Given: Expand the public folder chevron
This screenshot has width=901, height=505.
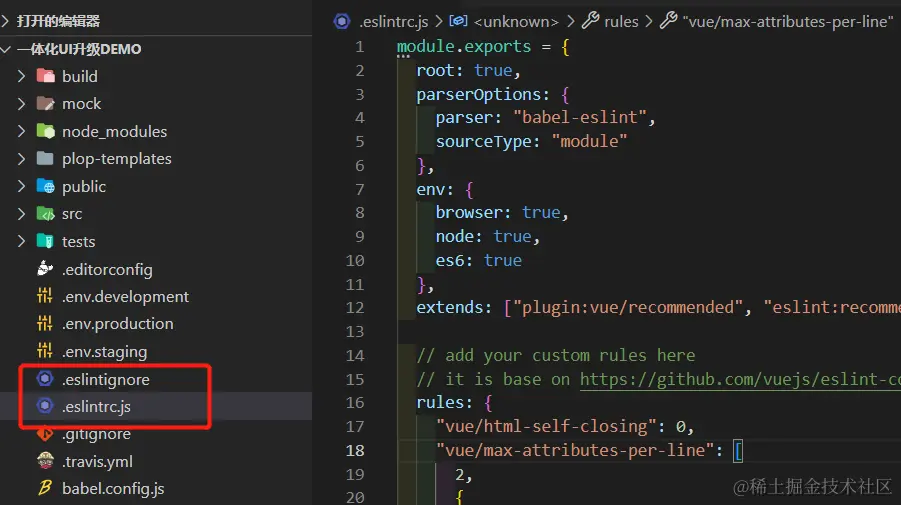Looking at the screenshot, I should click(21, 186).
